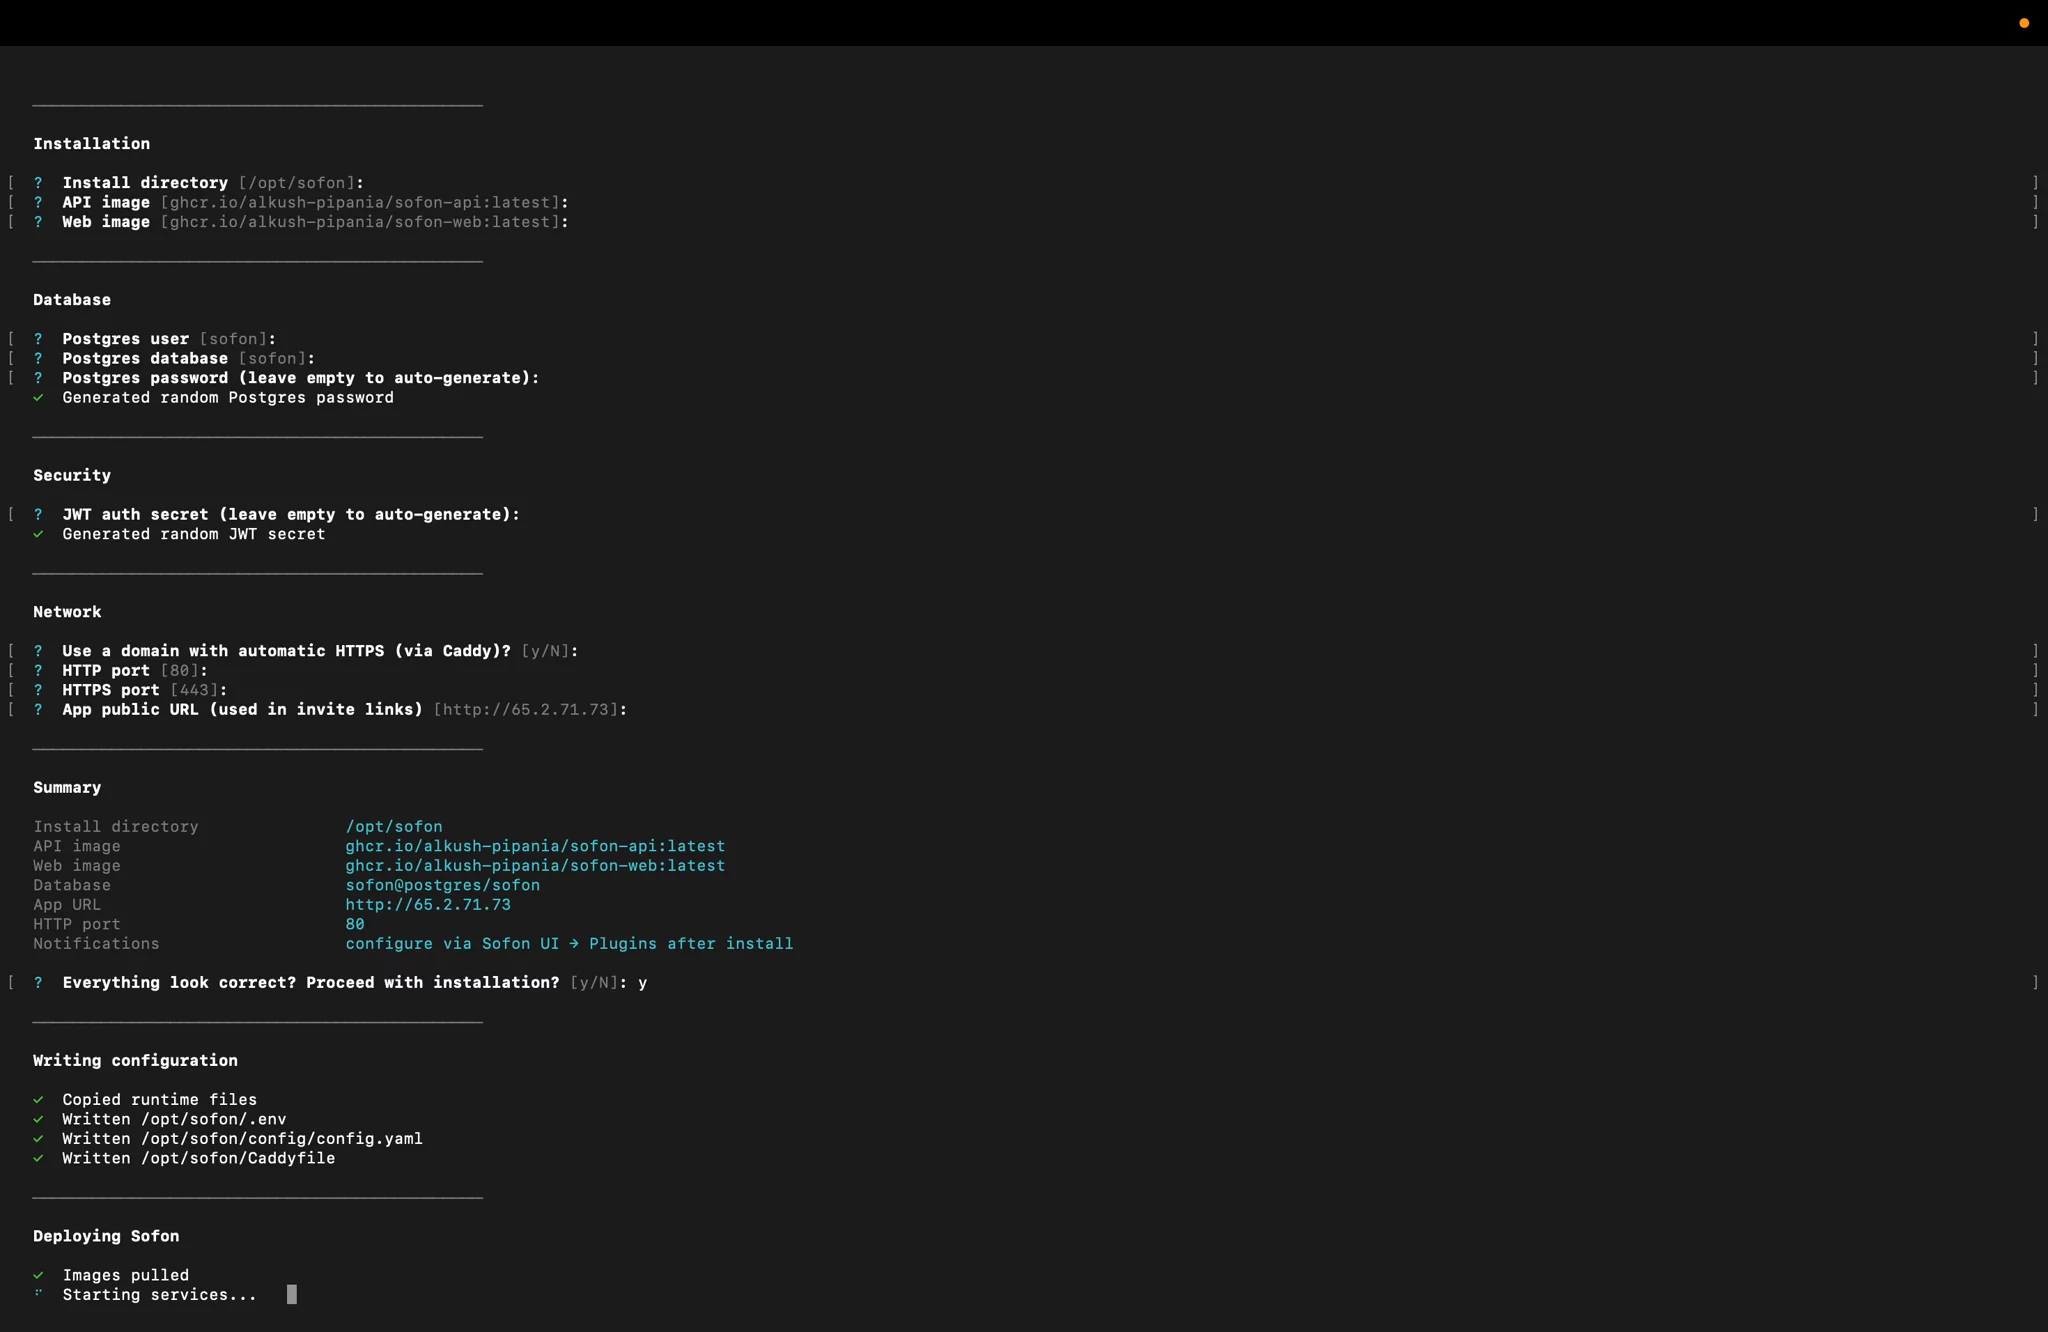Click 'Written /opt/sofon/.env' line

click(174, 1120)
